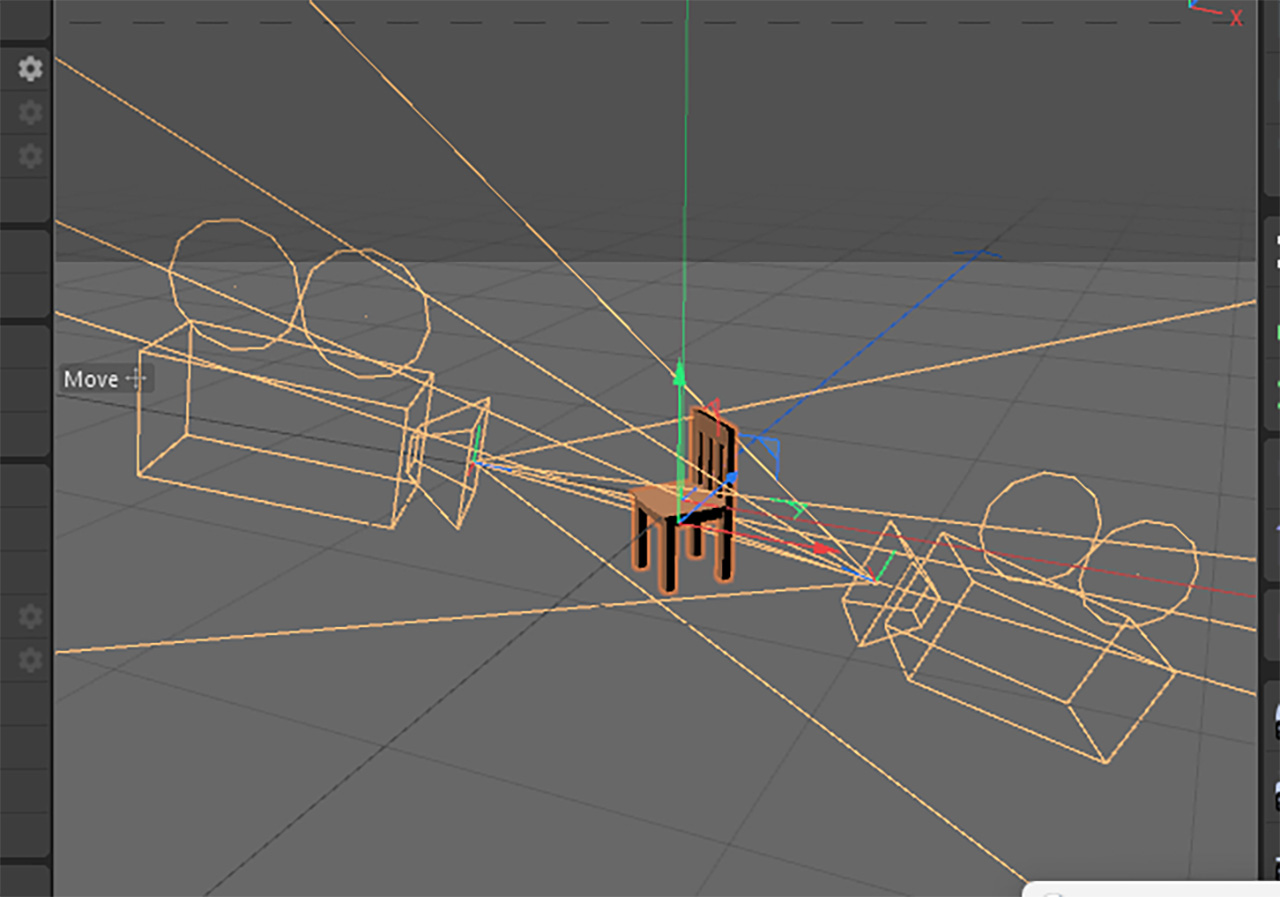Grab the green Y-axis arrow of the gizmo
Screen dimensions: 1280x897
(679, 374)
